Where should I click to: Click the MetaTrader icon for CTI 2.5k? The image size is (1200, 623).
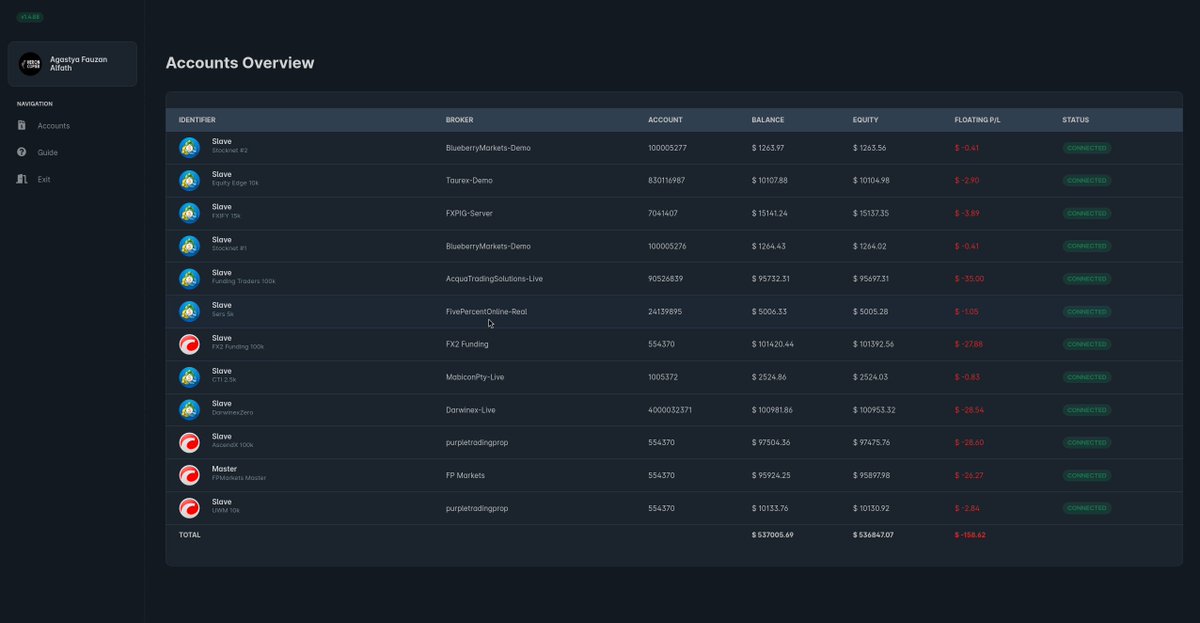coord(189,377)
